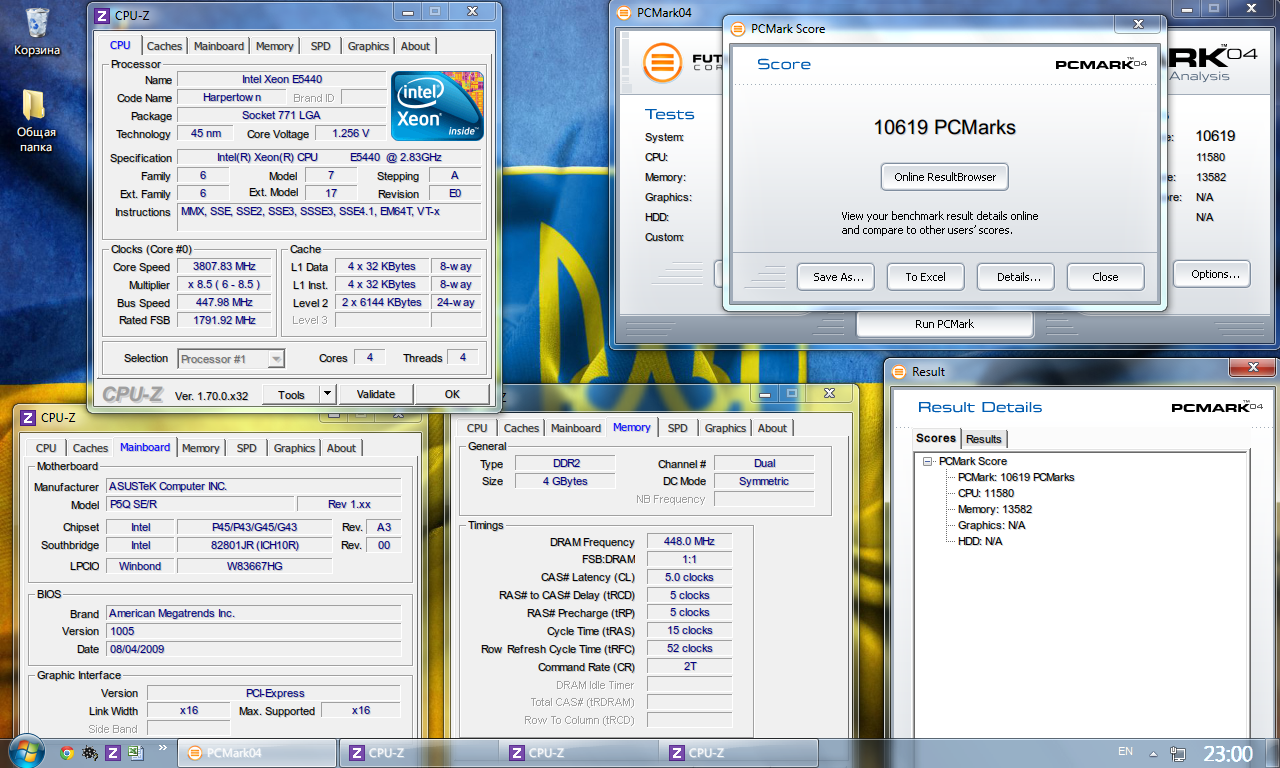Viewport: 1280px width, 768px height.
Task: Click the DDR2 memory type field
Action: click(x=564, y=464)
